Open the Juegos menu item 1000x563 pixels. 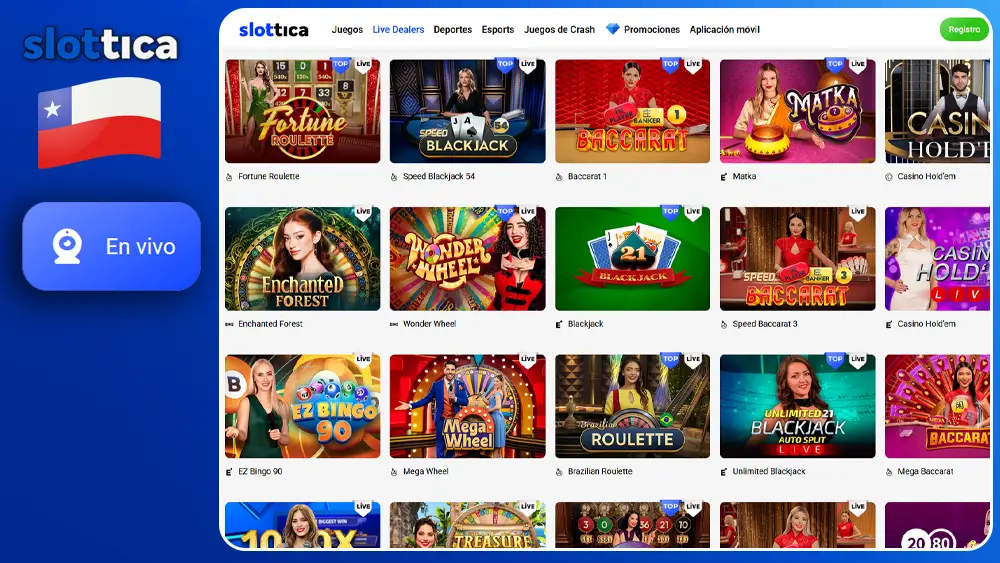(x=347, y=29)
